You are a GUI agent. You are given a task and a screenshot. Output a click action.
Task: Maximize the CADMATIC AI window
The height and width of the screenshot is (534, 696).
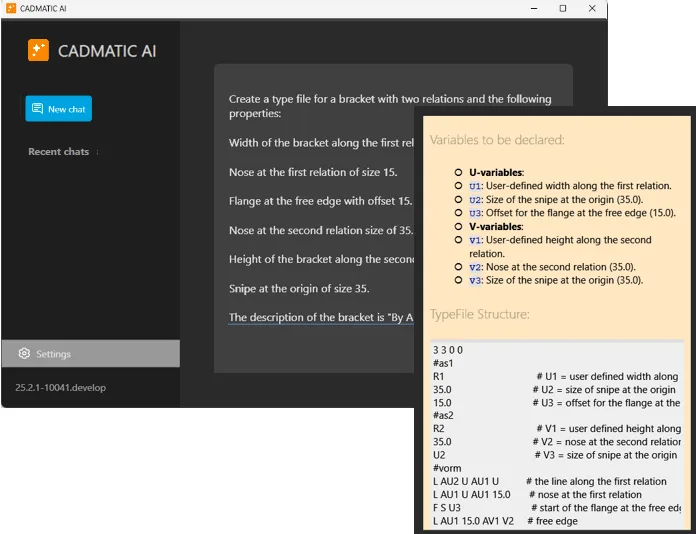tap(562, 8)
